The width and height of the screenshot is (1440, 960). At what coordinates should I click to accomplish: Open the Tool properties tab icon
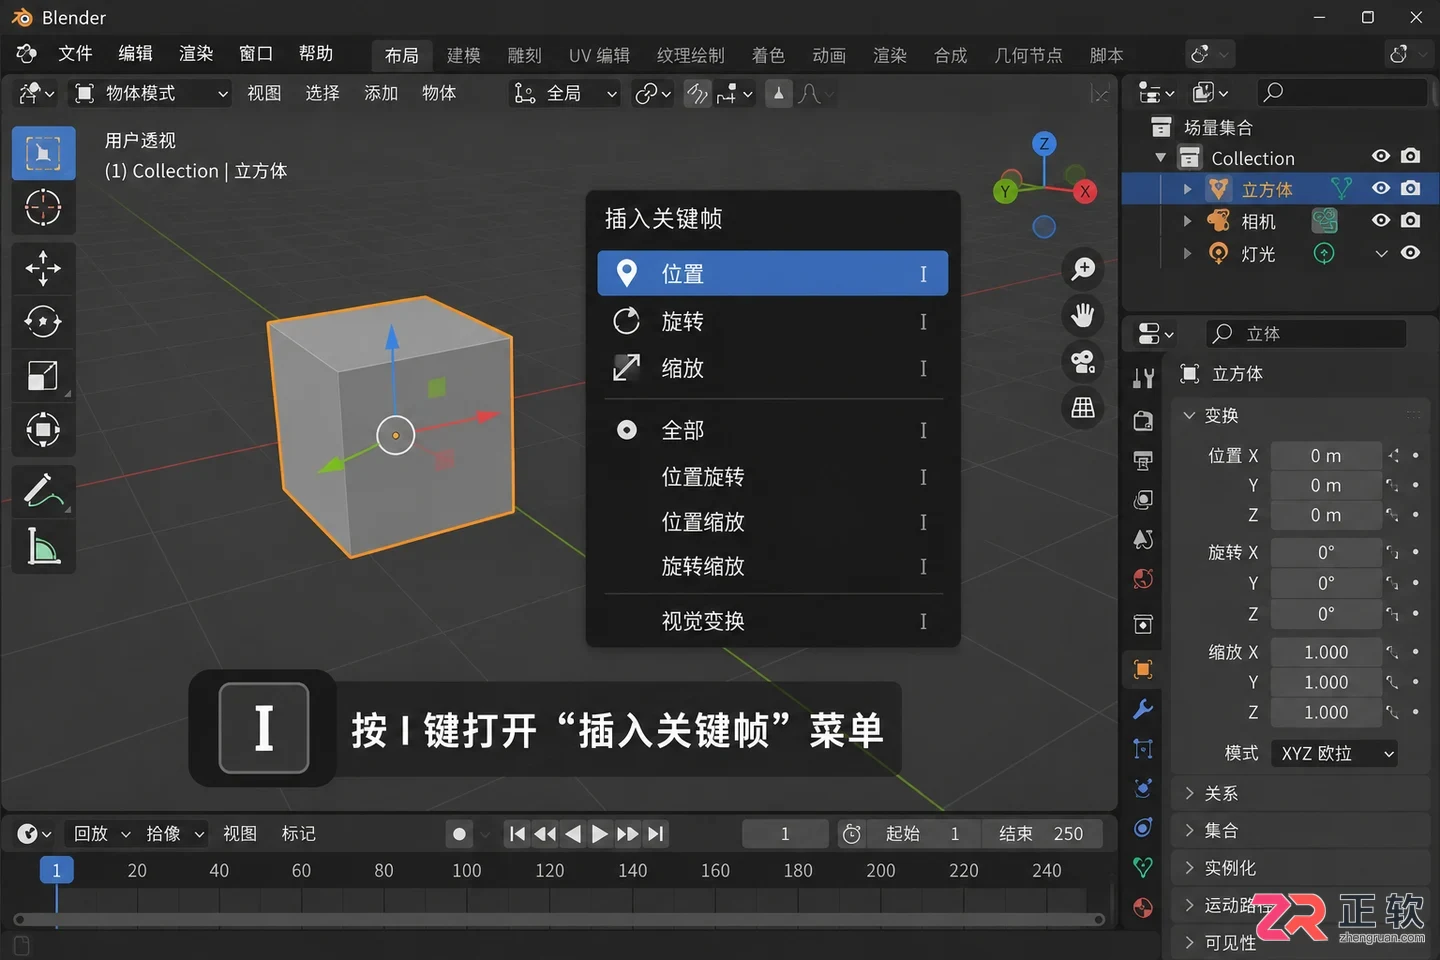point(1143,377)
